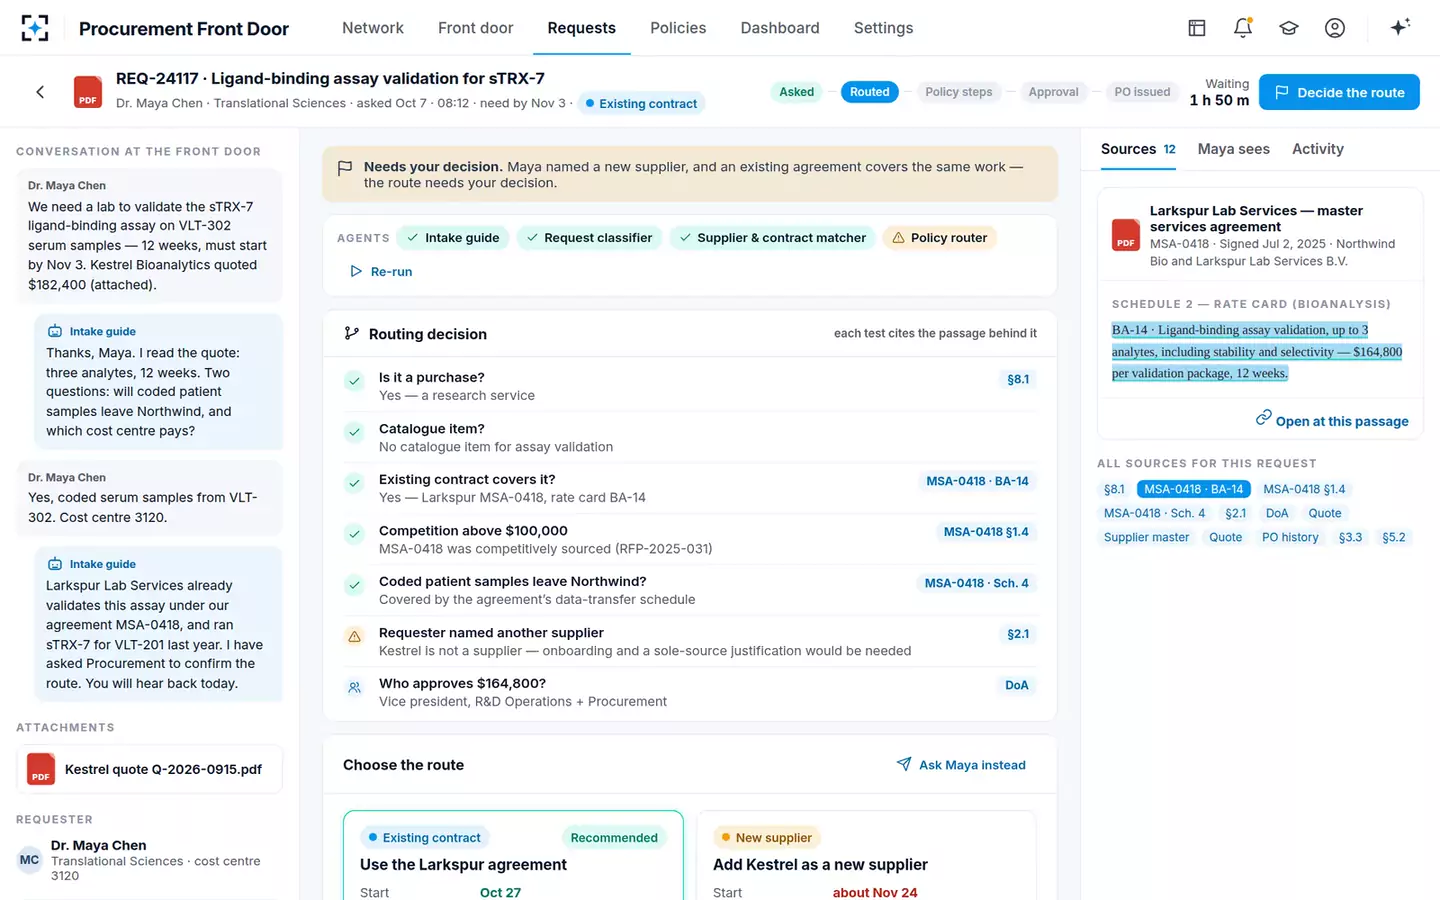The width and height of the screenshot is (1440, 900).
Task: Show the Activity tab
Action: point(1318,149)
